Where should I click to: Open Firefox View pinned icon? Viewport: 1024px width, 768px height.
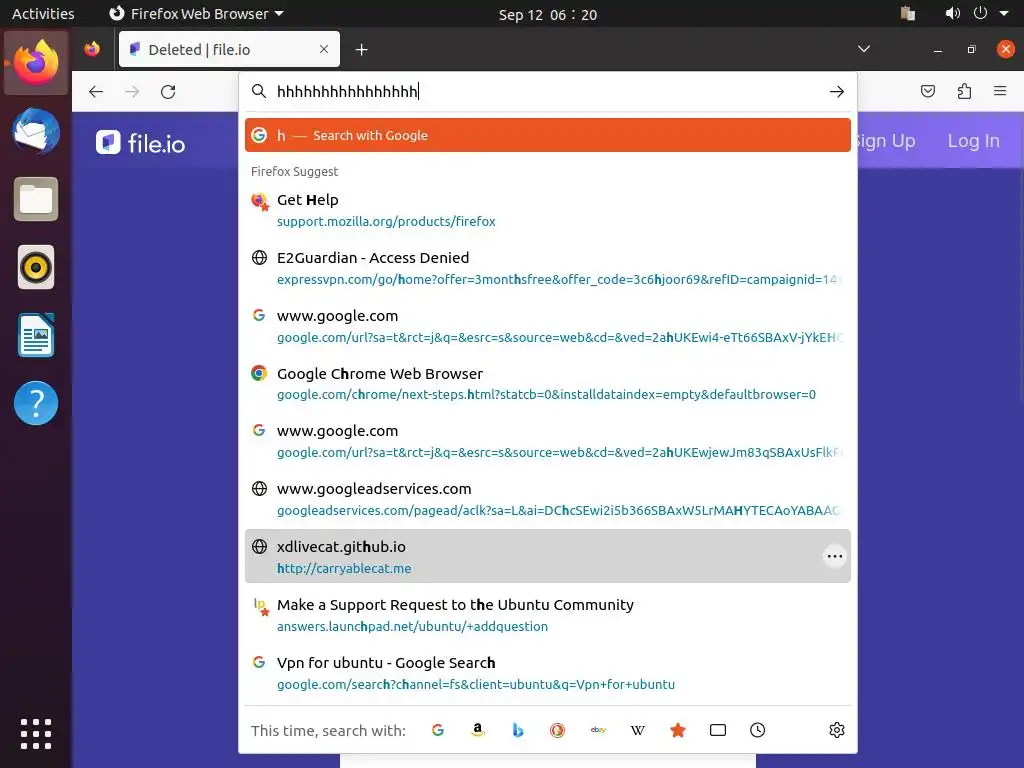[92, 49]
